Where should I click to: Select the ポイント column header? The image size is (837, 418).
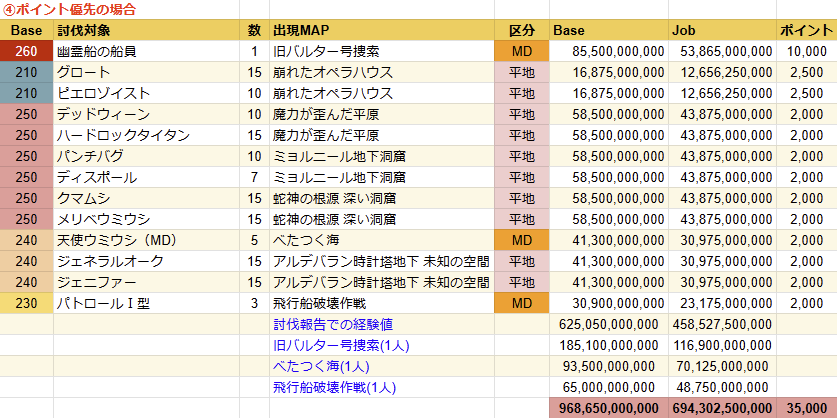[x=807, y=30]
